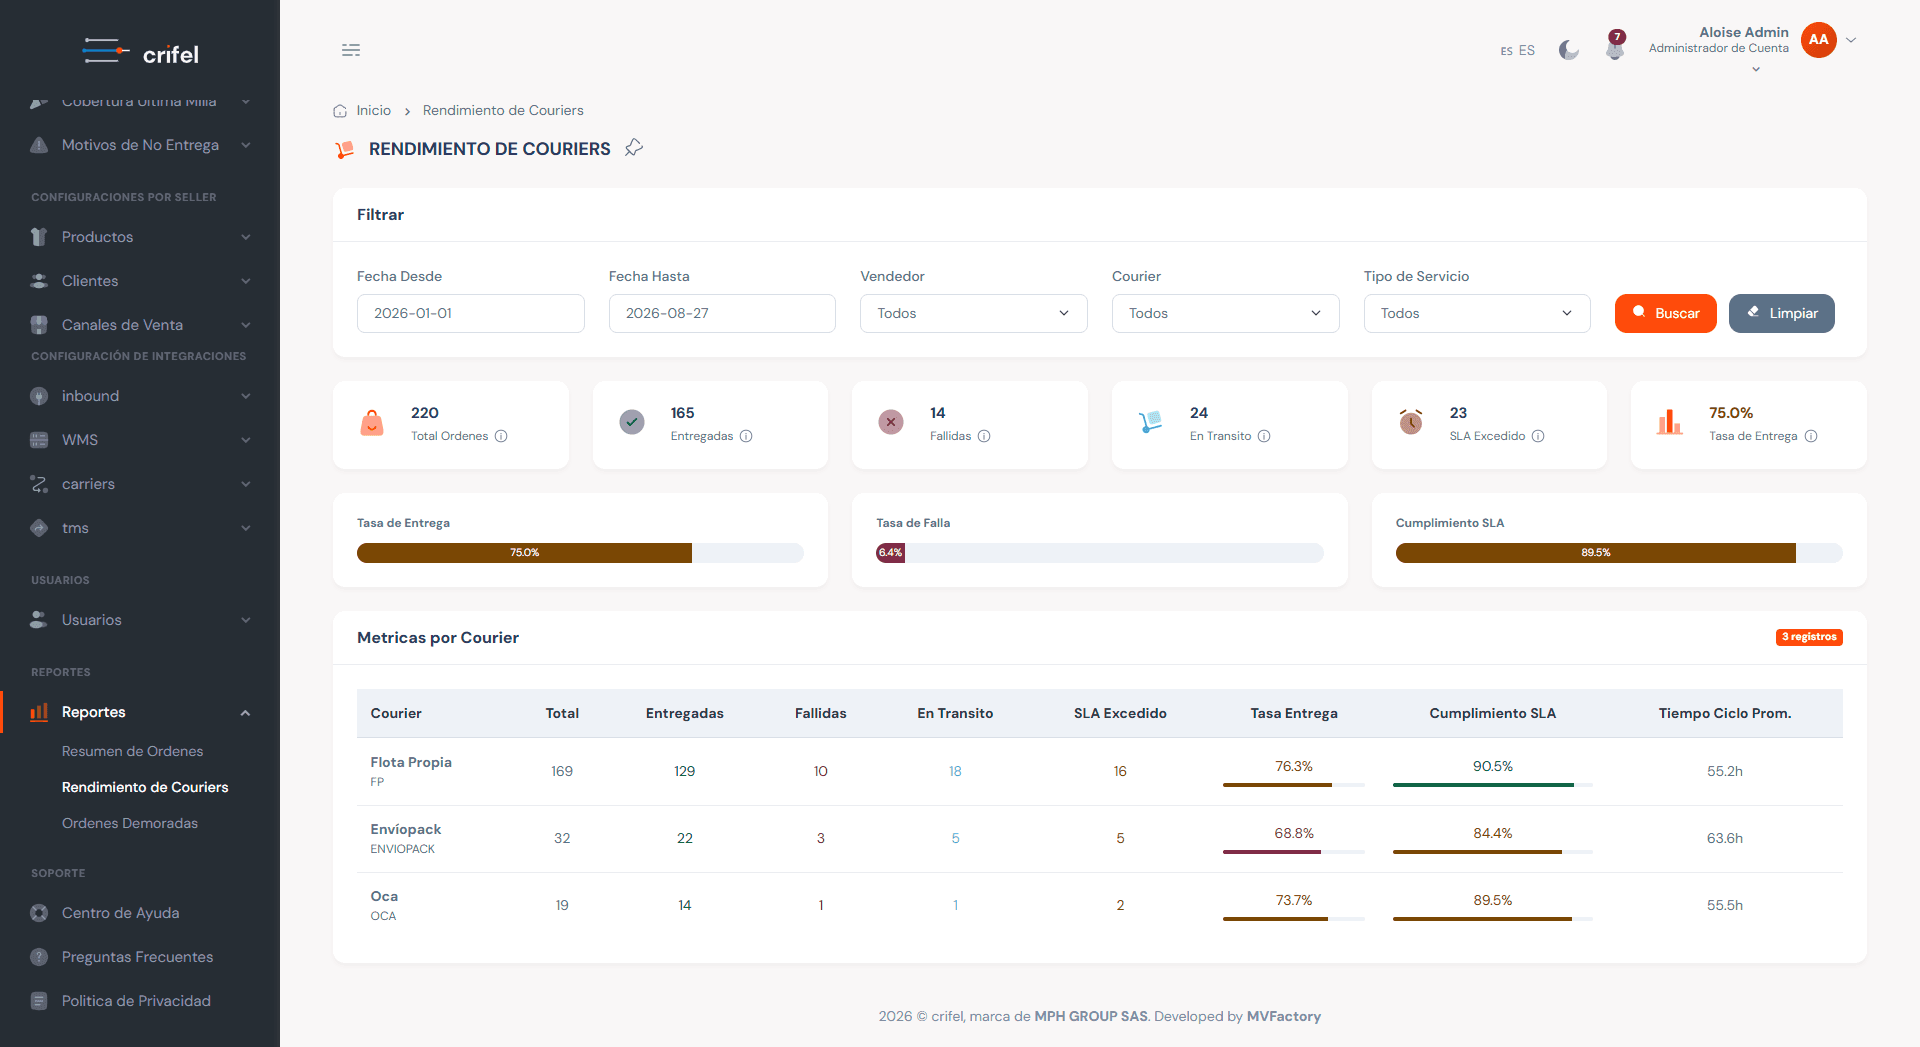Screen dimensions: 1920x1047
Task: Click the home icon in breadcrumb
Action: pyautogui.click(x=340, y=111)
